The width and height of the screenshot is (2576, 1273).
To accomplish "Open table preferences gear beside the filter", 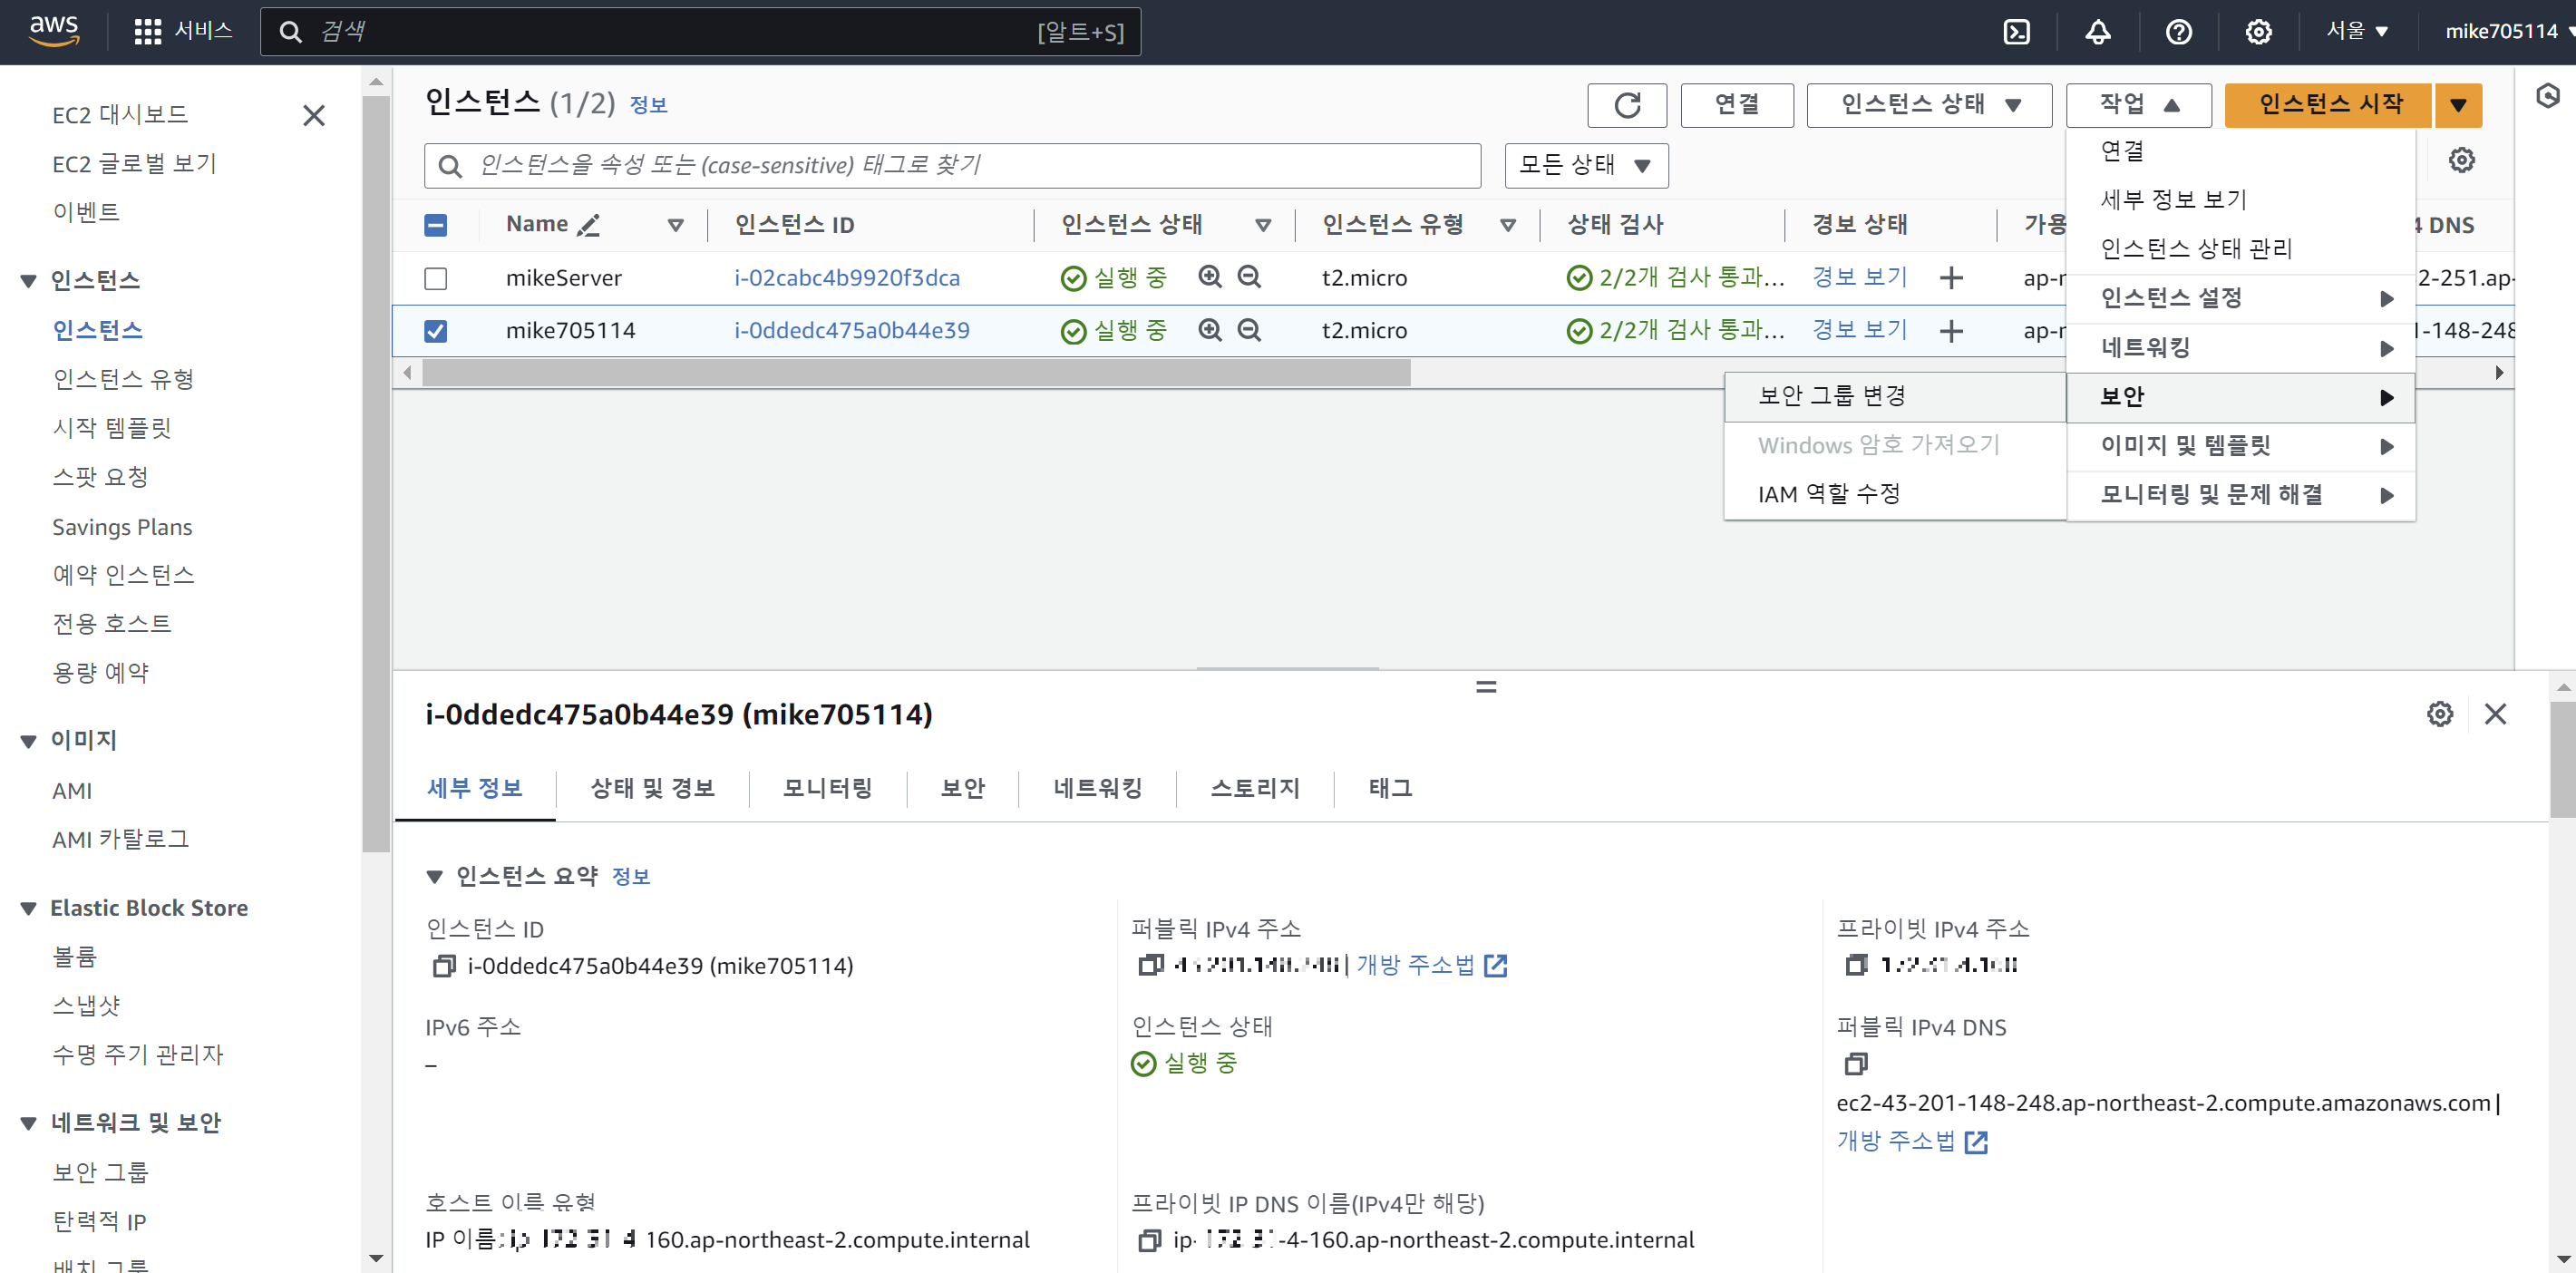I will 2461,160.
